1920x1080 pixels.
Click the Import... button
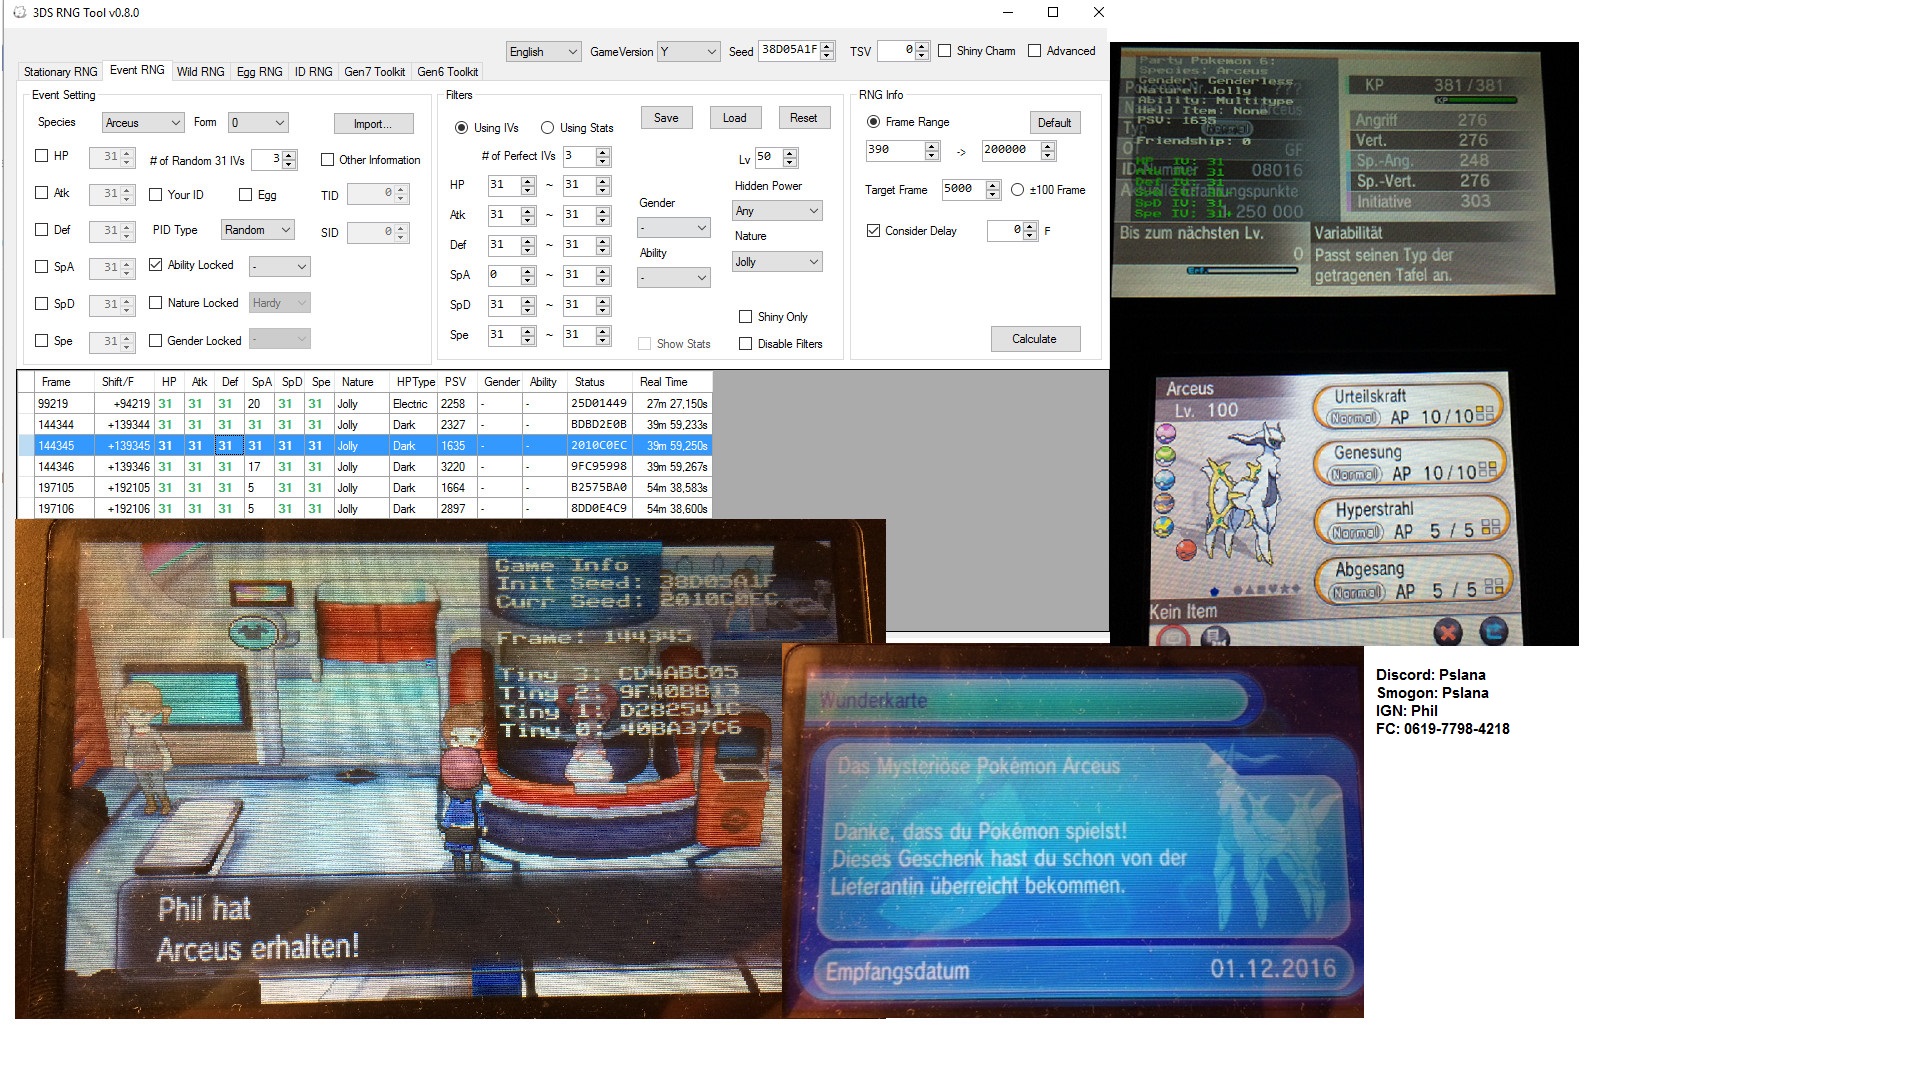click(373, 124)
